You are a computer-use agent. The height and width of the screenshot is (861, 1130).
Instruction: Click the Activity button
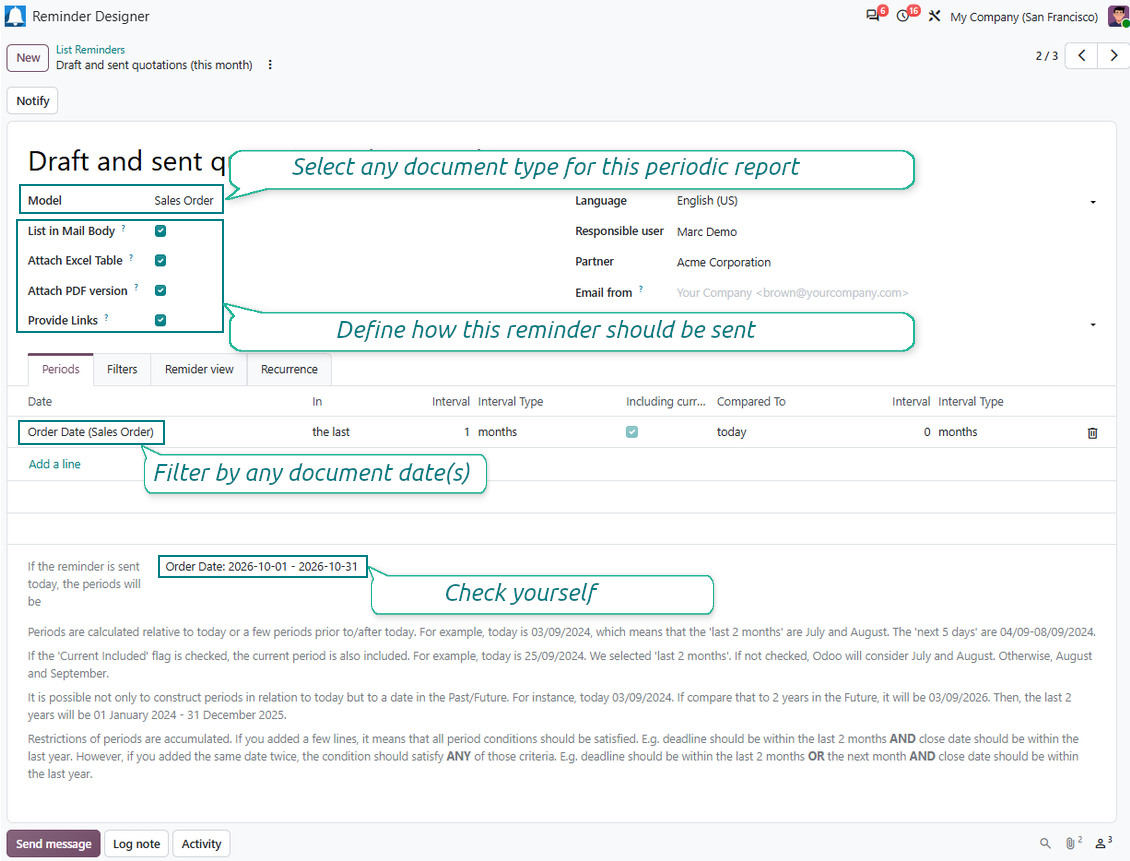[201, 844]
